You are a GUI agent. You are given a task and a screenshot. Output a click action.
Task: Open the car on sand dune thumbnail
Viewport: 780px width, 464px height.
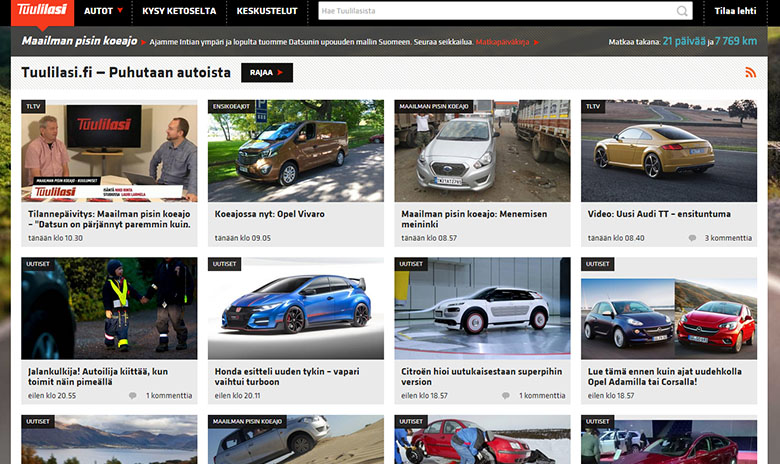pyautogui.click(x=295, y=440)
